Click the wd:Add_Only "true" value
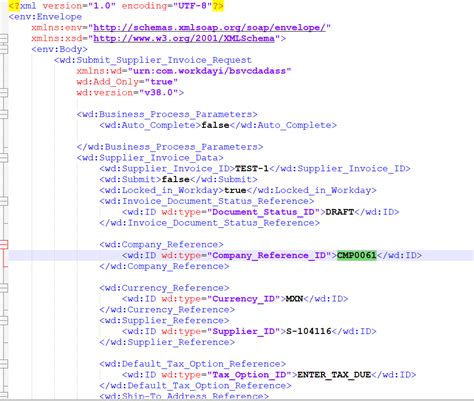474x401 pixels. pyautogui.click(x=161, y=82)
